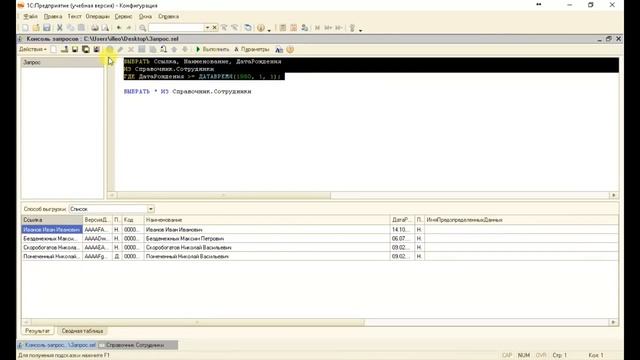Open the Действия dropdown menu
The width and height of the screenshot is (640, 360).
coord(33,49)
